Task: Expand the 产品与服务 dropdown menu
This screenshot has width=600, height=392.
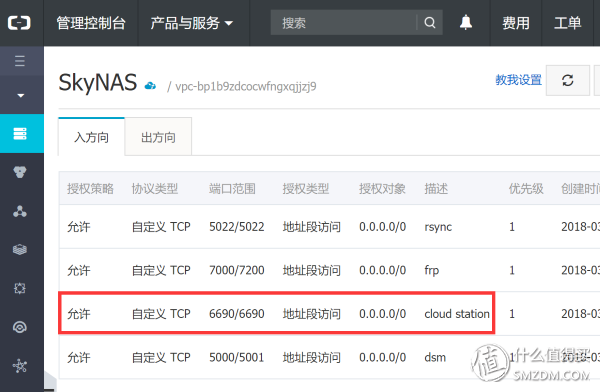Action: click(192, 23)
